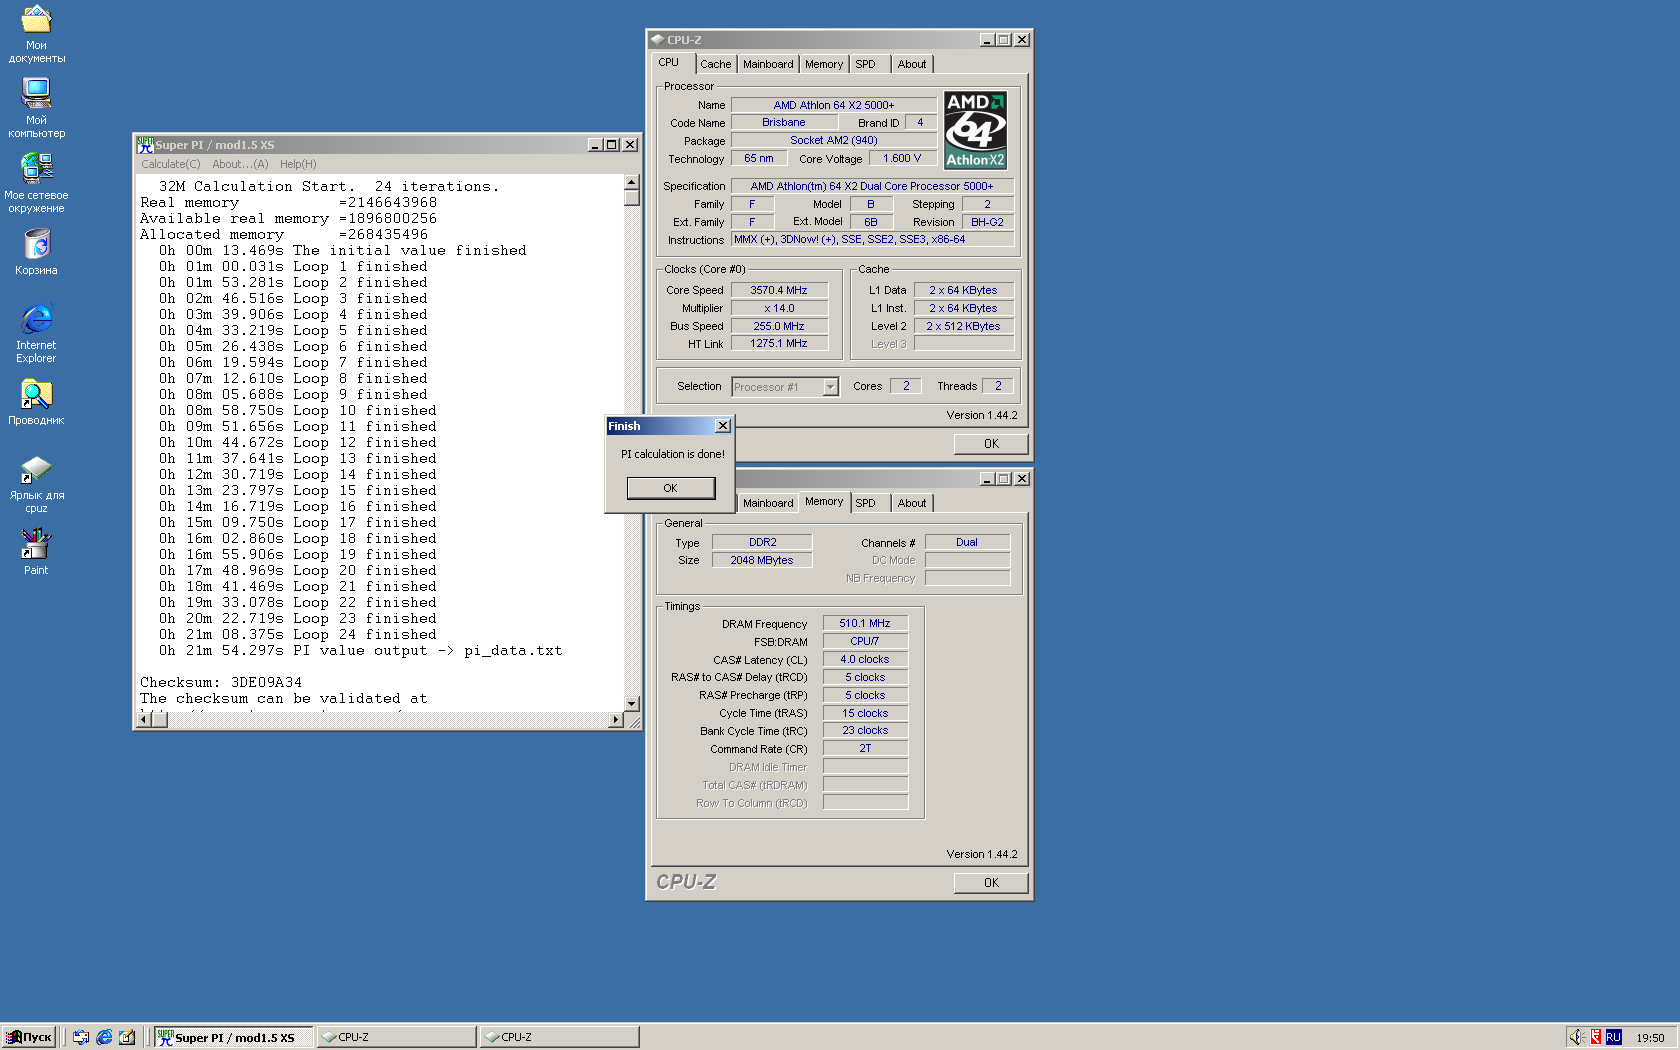Click the Loop 24 finished line
This screenshot has width=1680, height=1050.
pos(298,634)
